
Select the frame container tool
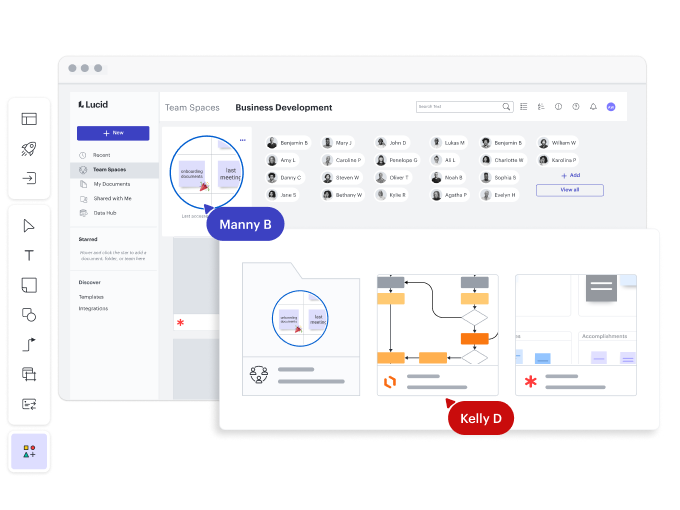point(29,374)
